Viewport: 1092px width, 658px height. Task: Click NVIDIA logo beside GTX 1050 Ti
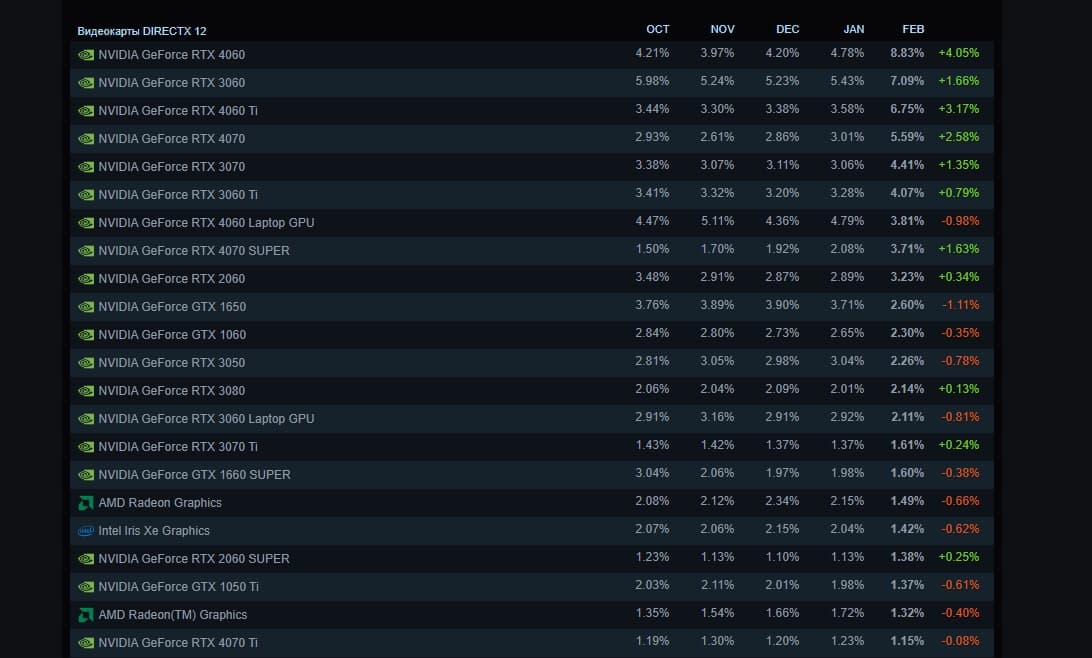coord(86,587)
